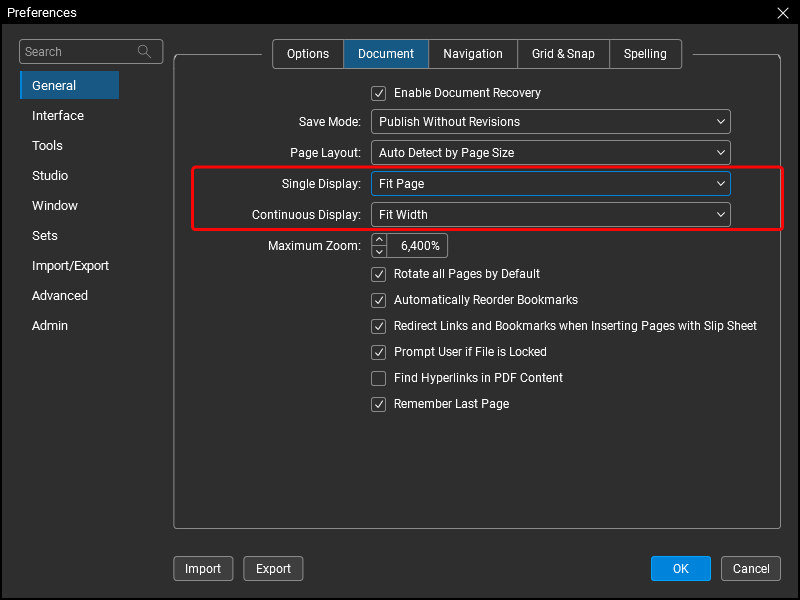Switch to the Spelling tab
Viewport: 800px width, 600px height.
(x=645, y=54)
